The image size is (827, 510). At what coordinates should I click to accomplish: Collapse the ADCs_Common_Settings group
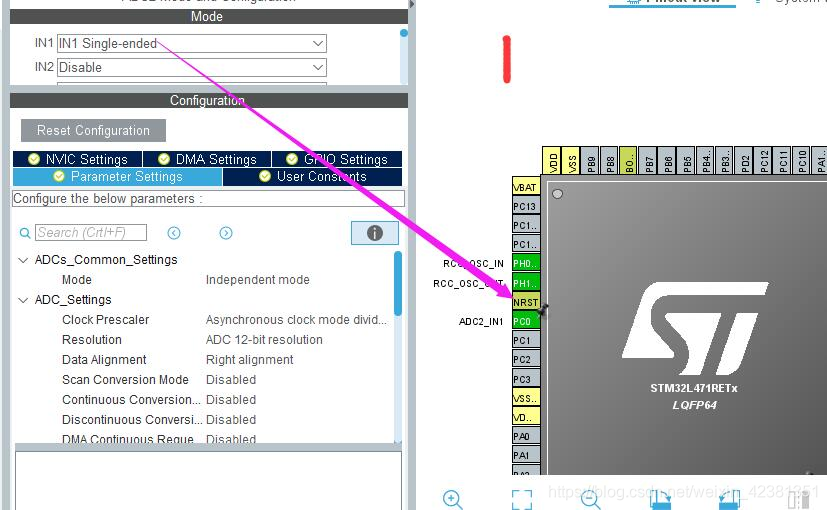23,260
